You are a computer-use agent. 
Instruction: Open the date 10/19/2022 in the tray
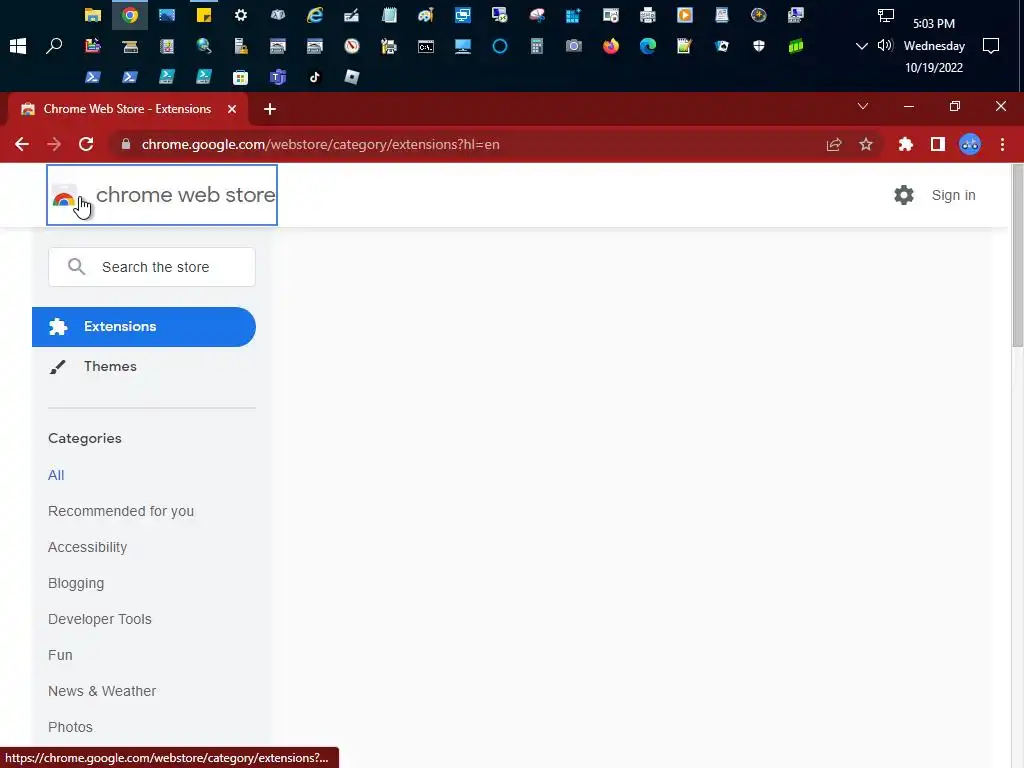tap(934, 67)
